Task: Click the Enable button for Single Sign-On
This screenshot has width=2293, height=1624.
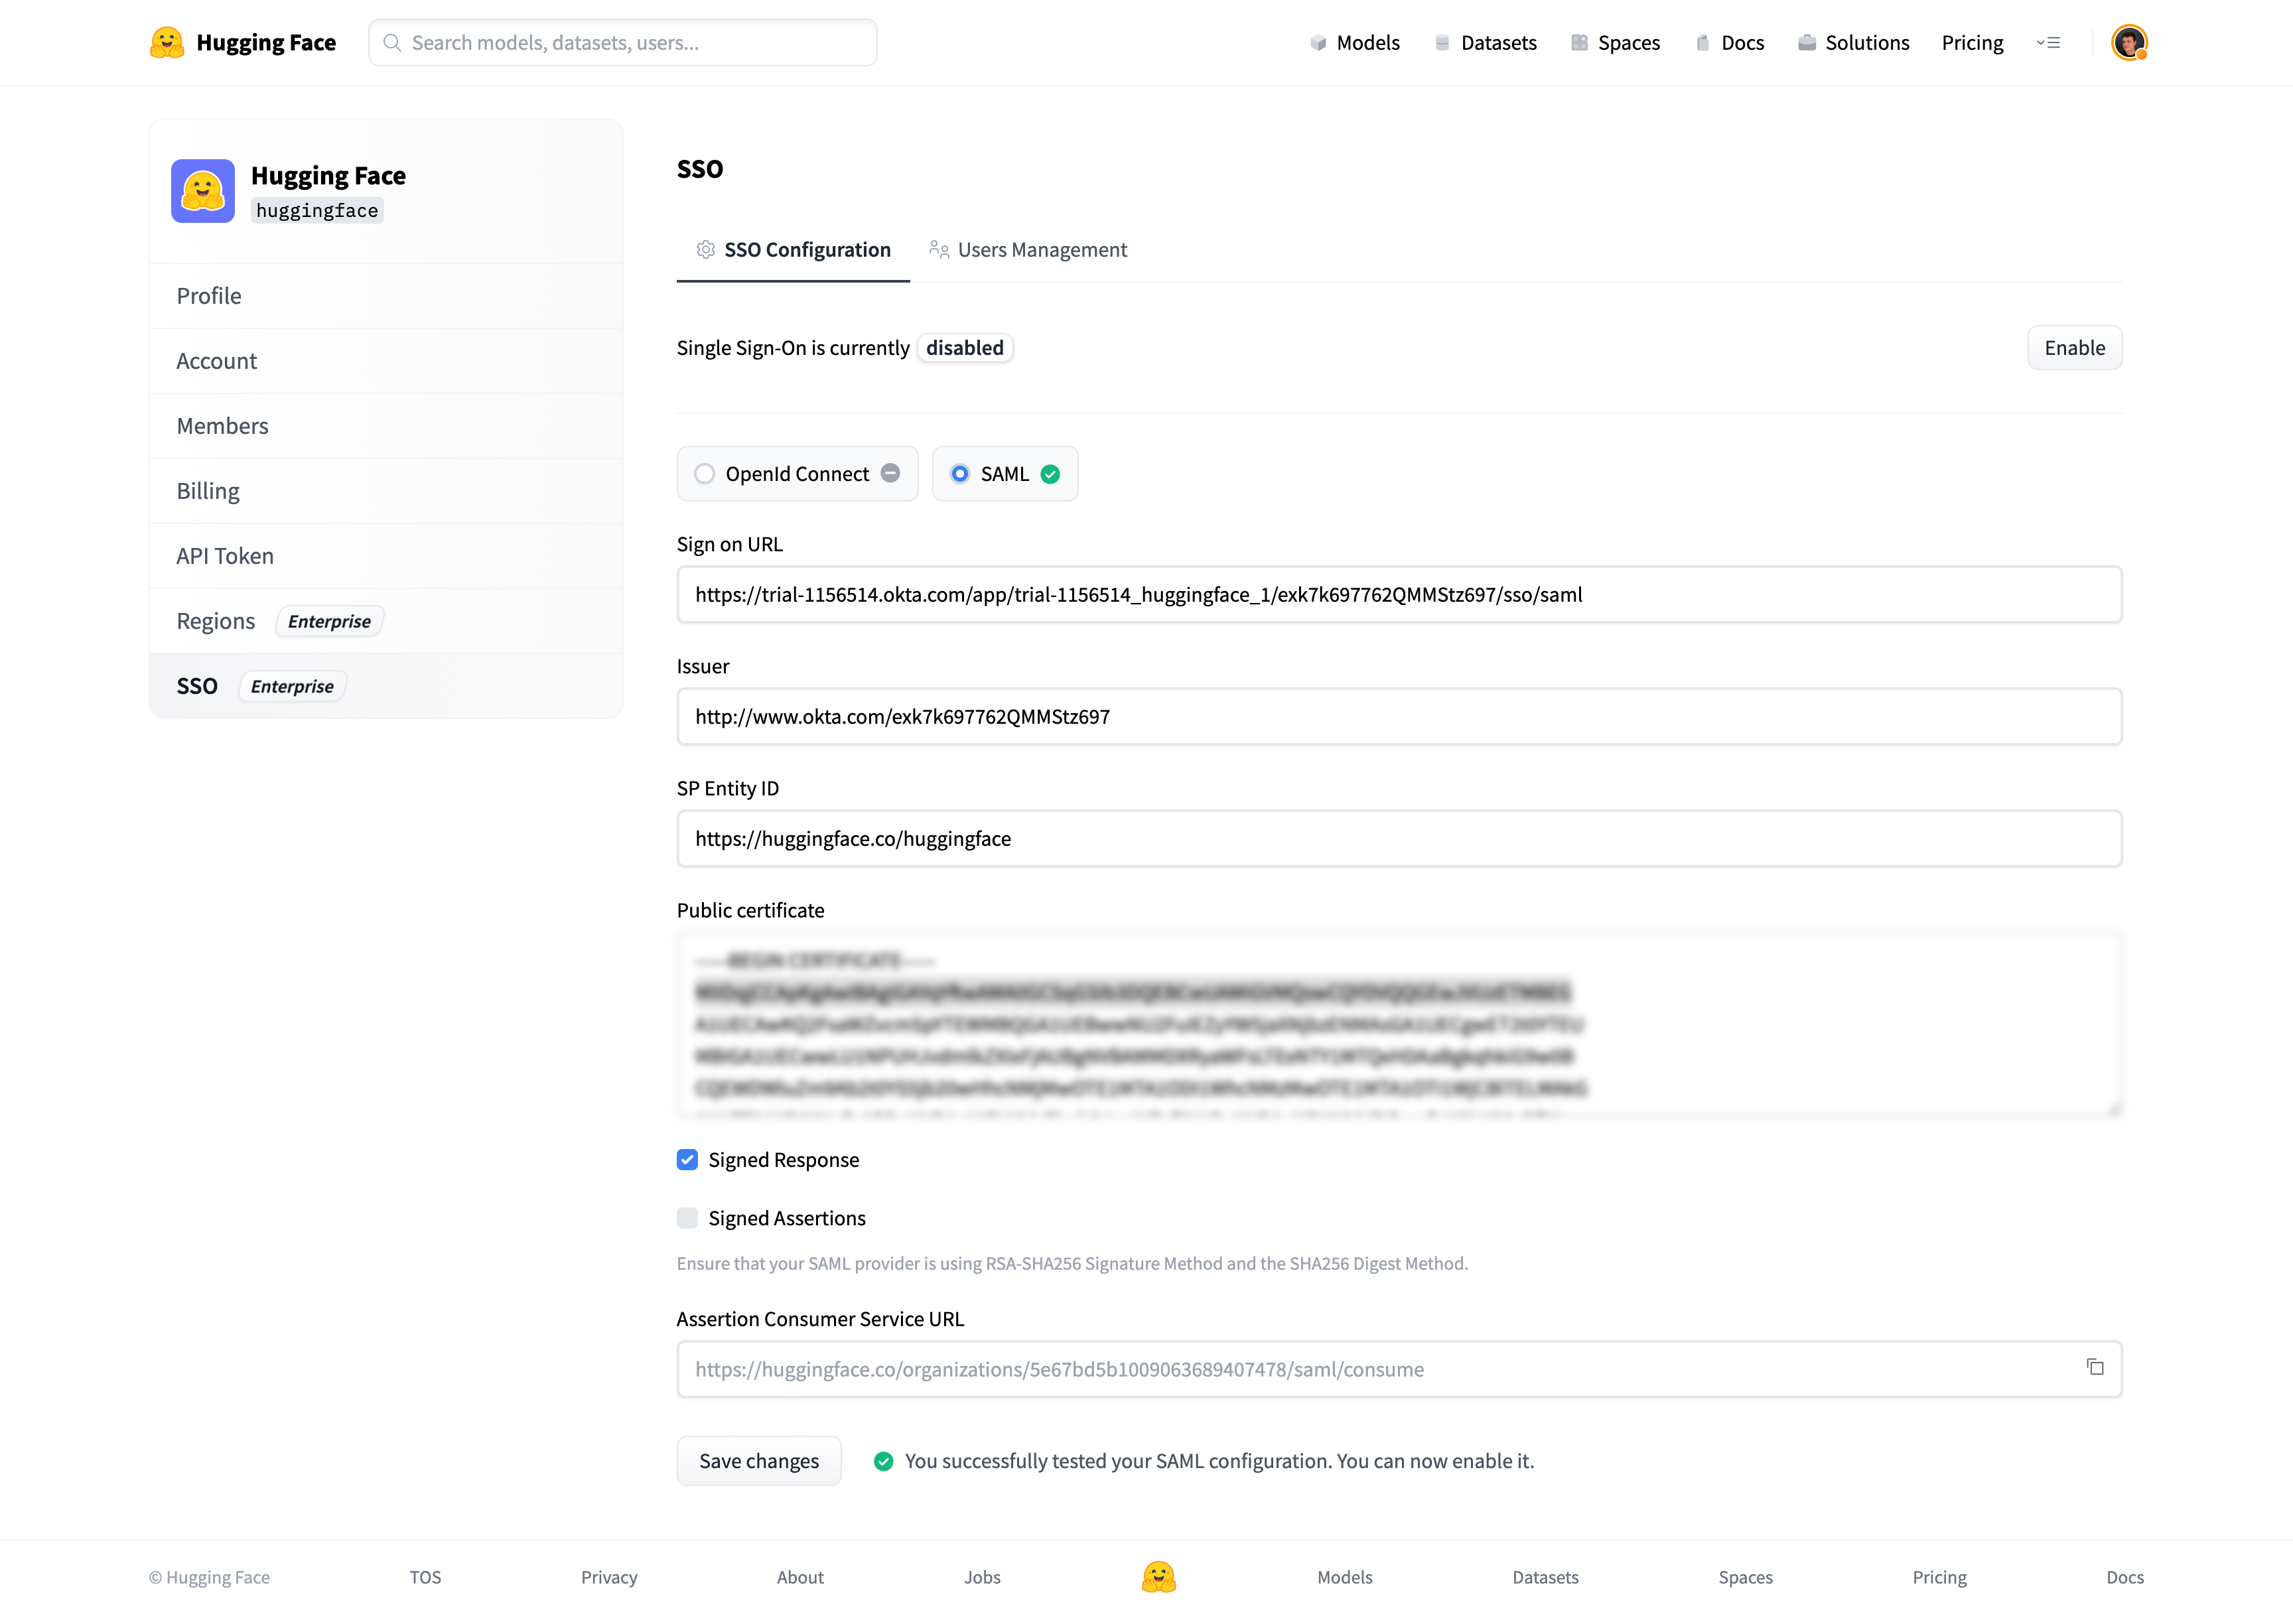Action: [2074, 347]
